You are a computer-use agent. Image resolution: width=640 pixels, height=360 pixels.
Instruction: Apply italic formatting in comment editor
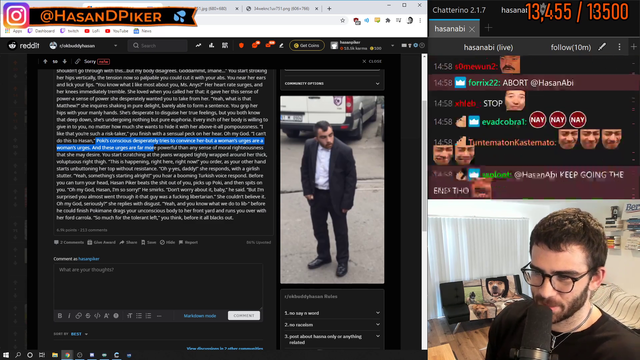[69, 316]
